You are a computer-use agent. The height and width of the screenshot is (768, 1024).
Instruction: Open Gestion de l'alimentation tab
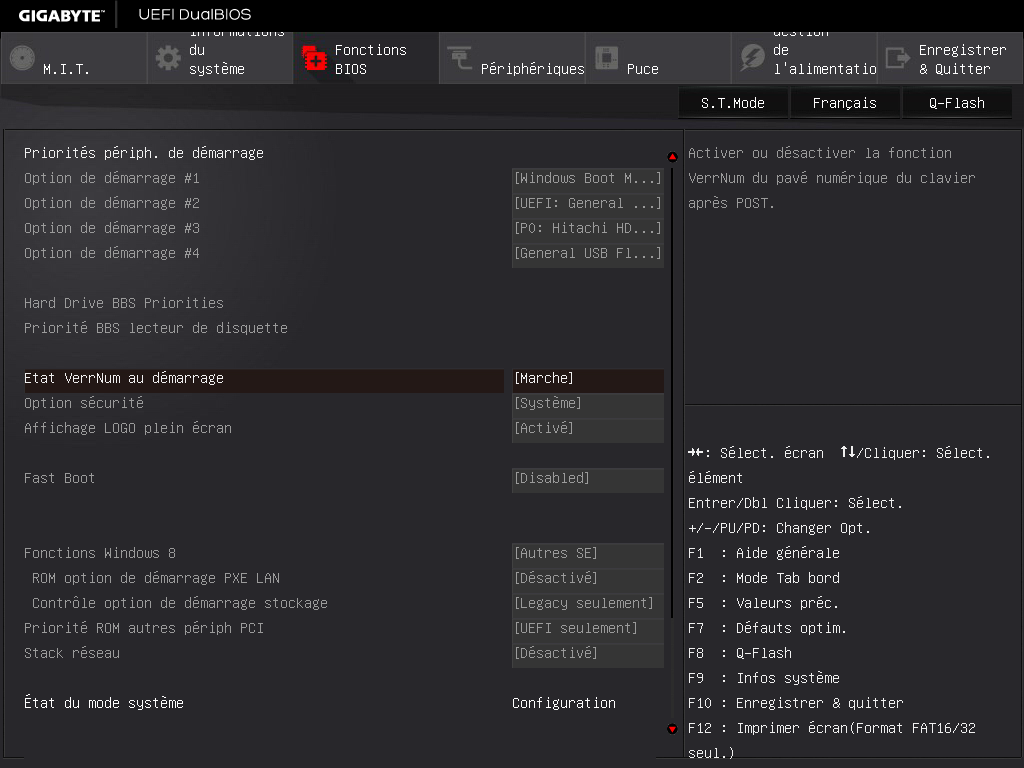pos(805,58)
